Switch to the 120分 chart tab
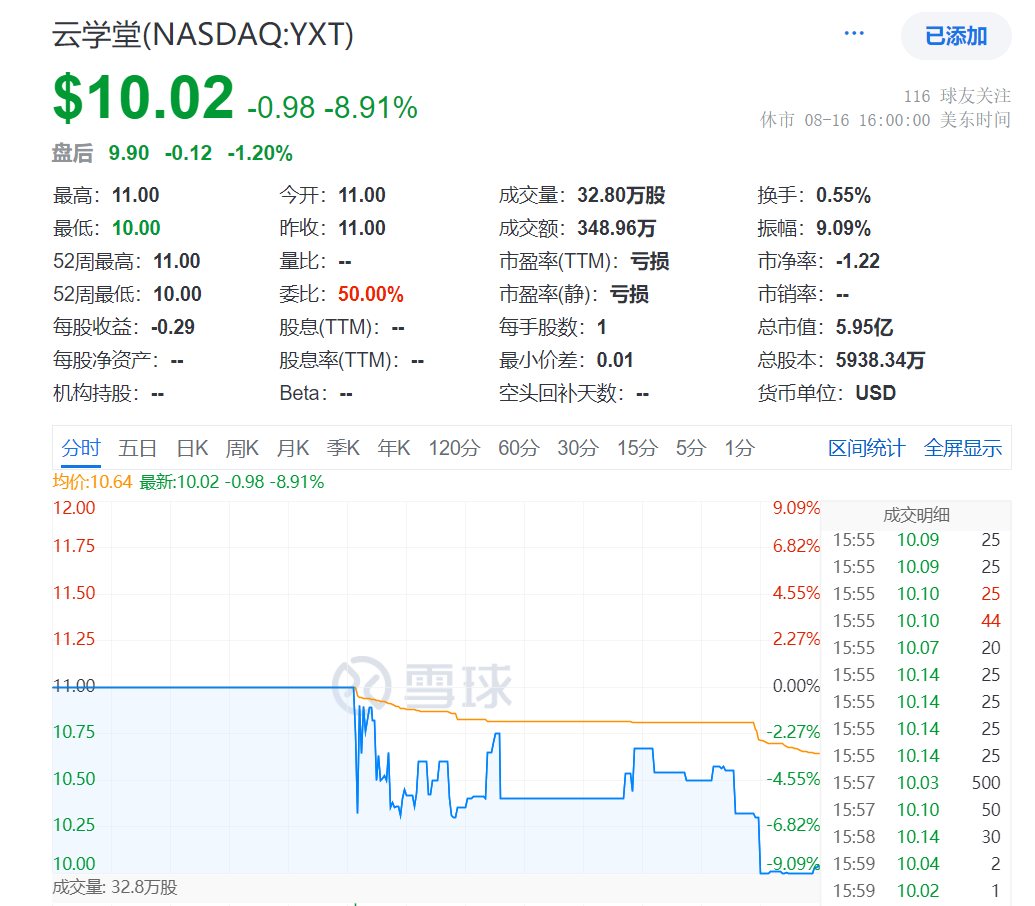This screenshot has width=1035, height=906. (454, 448)
